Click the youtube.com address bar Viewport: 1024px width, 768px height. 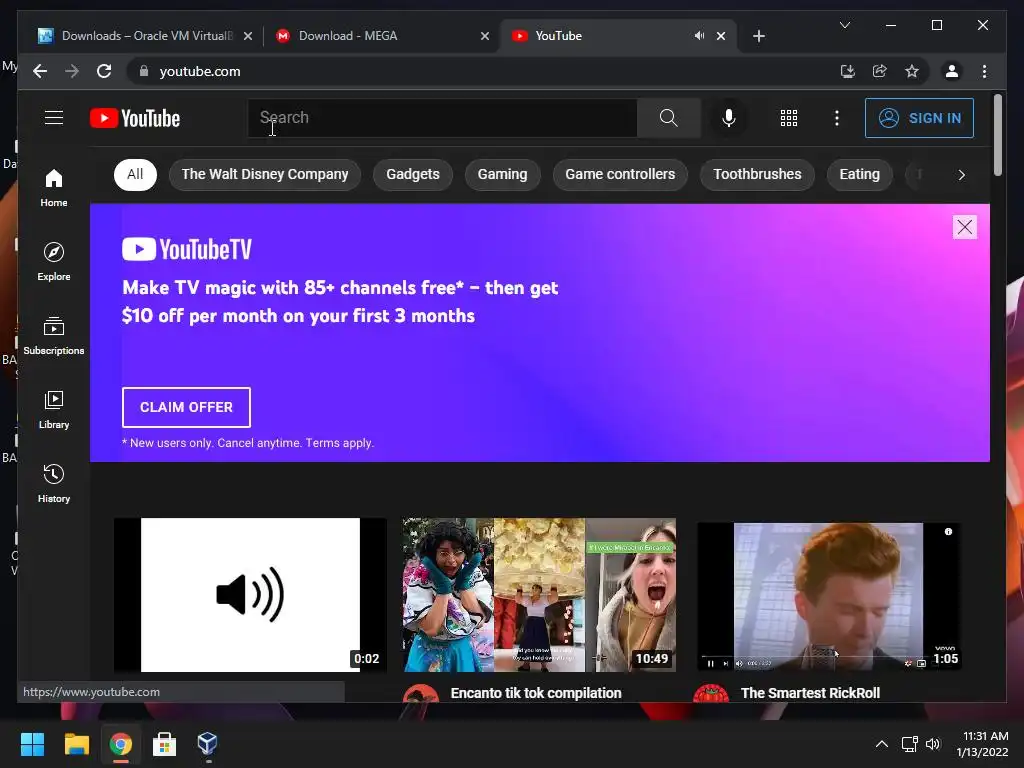[x=483, y=71]
